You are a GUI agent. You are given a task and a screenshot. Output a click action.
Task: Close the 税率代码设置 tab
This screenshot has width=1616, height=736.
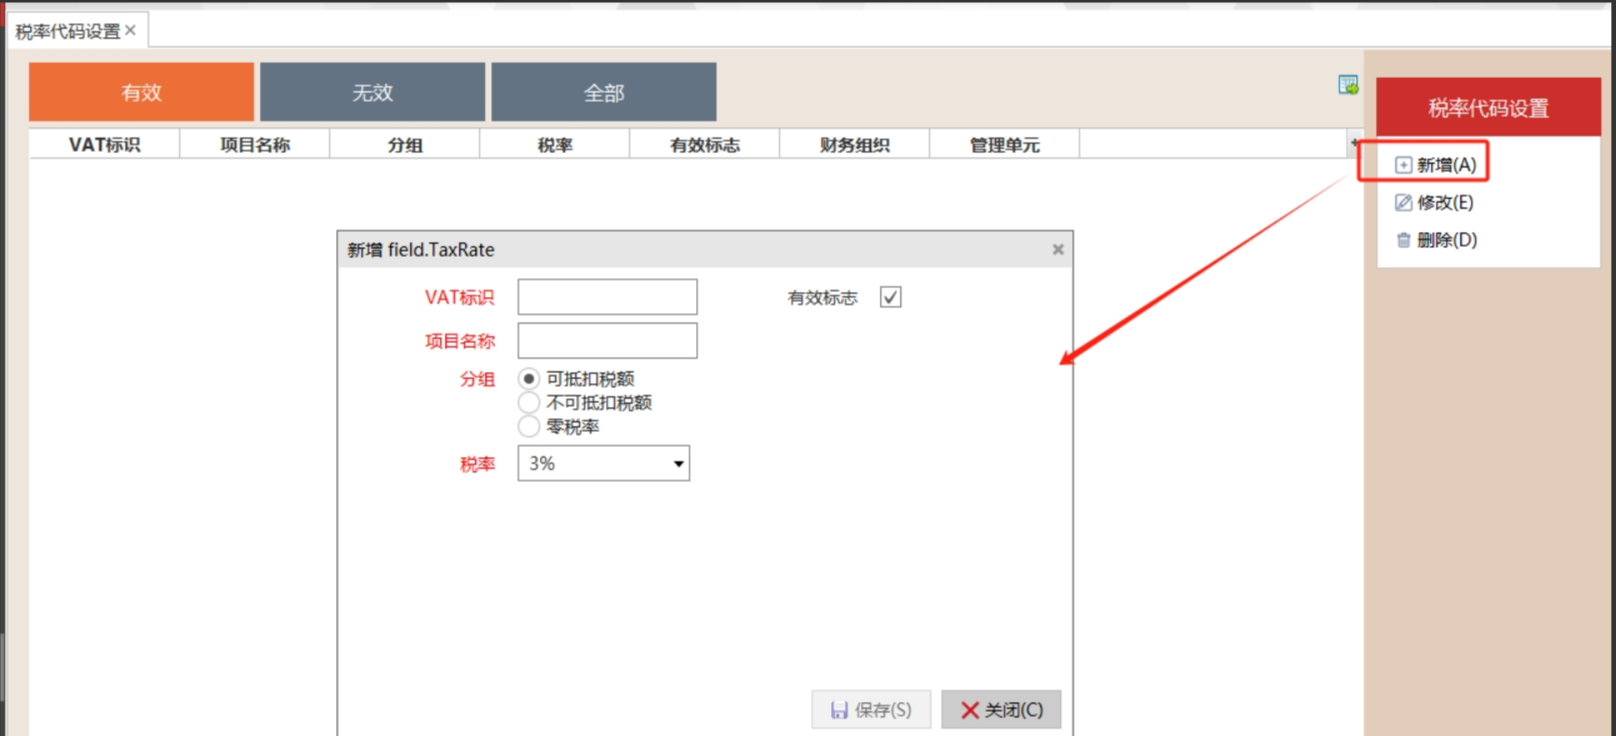coord(130,31)
